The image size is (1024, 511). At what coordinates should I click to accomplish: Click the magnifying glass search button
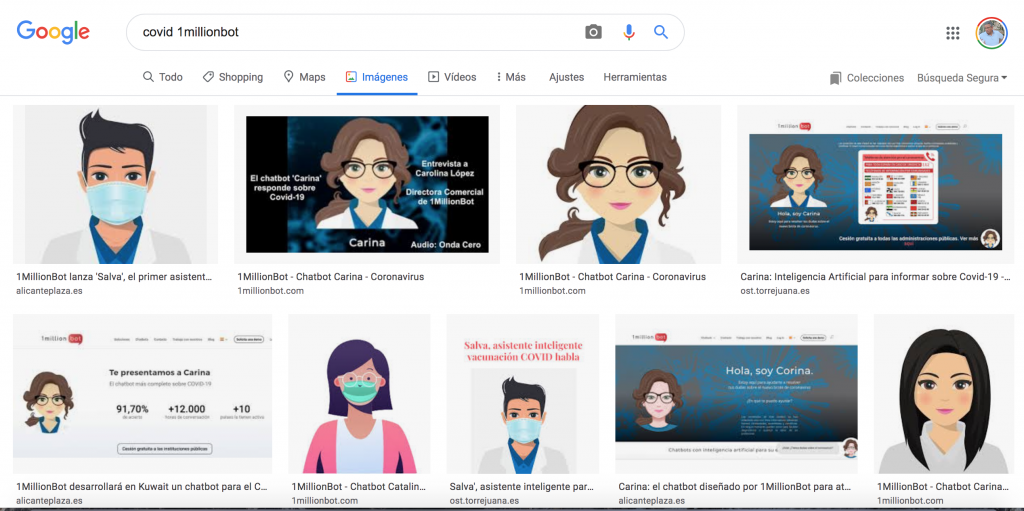pos(661,32)
